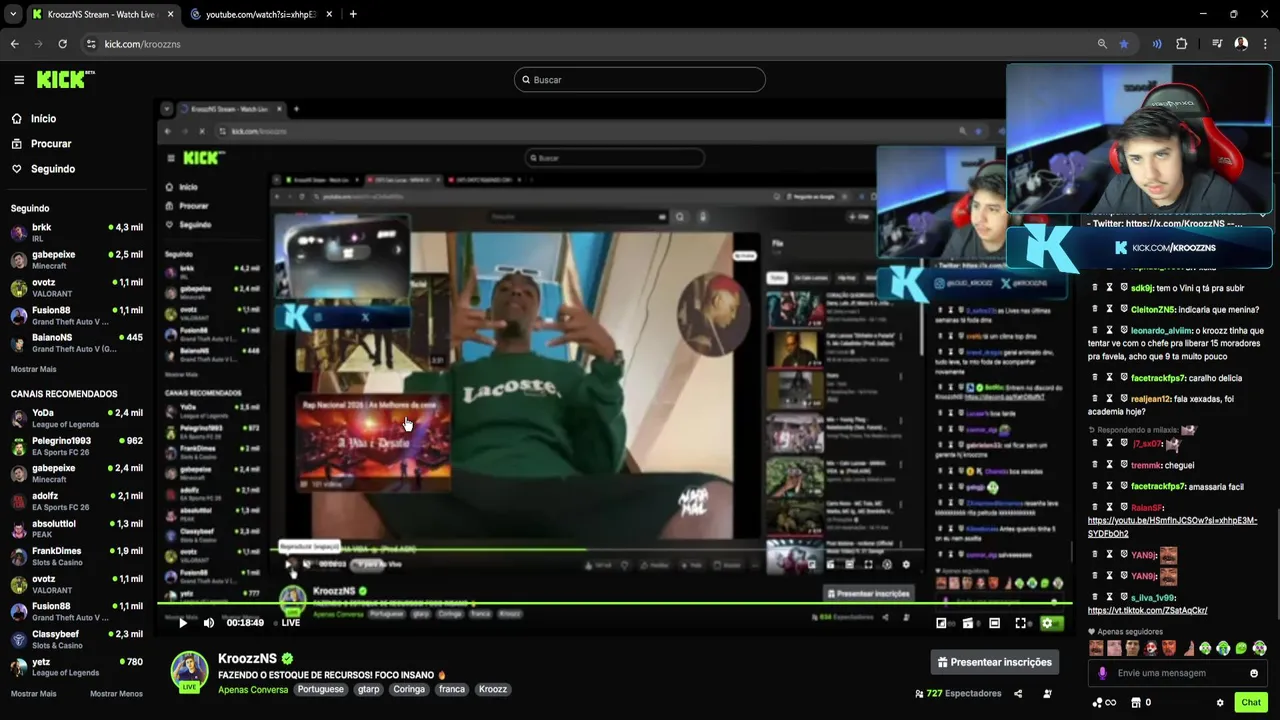
Task: Open followed channel Fusion88
Action: [x=76, y=315]
